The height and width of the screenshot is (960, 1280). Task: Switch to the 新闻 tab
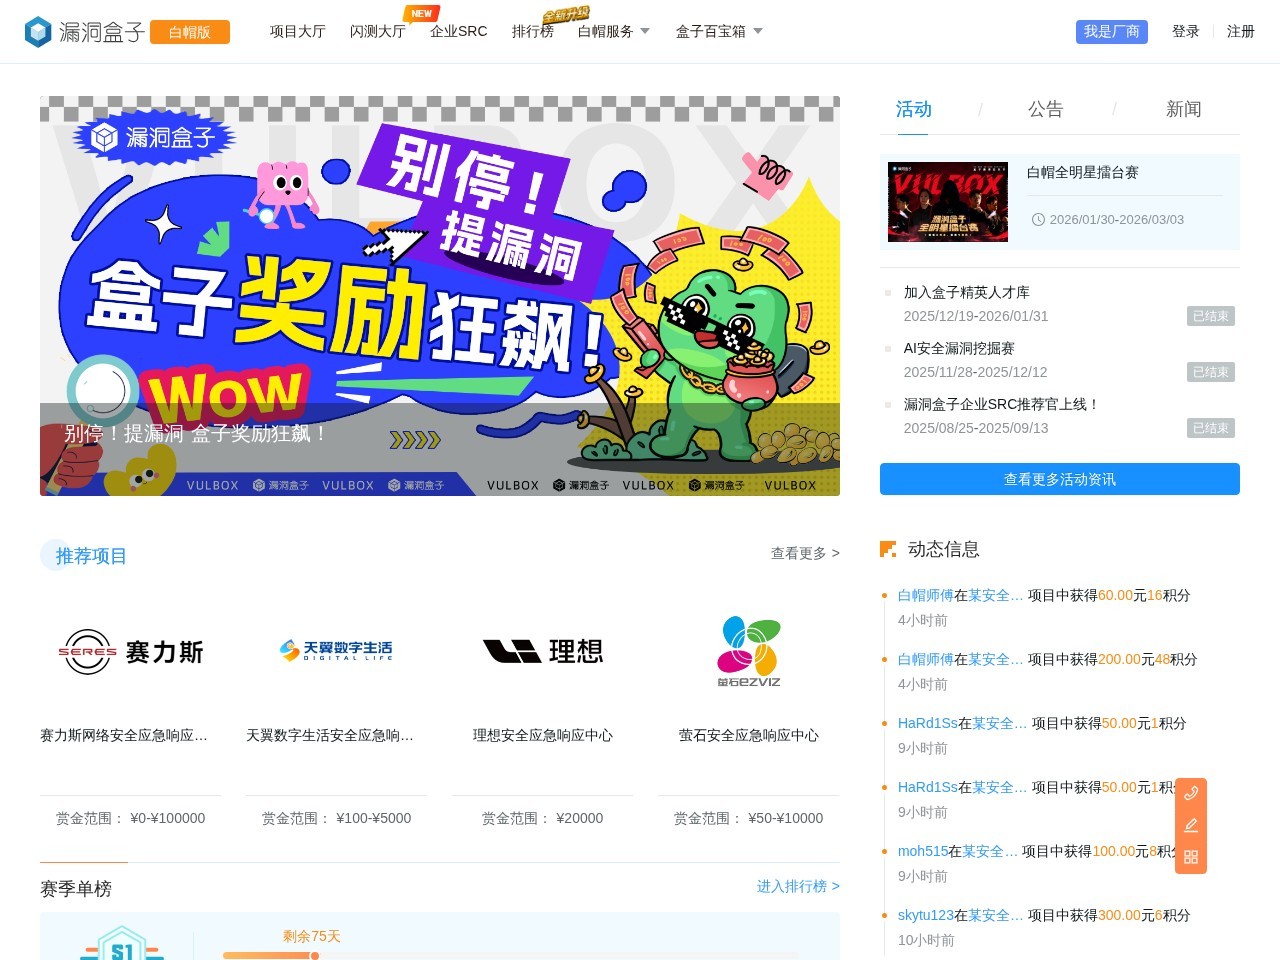[x=1183, y=109]
